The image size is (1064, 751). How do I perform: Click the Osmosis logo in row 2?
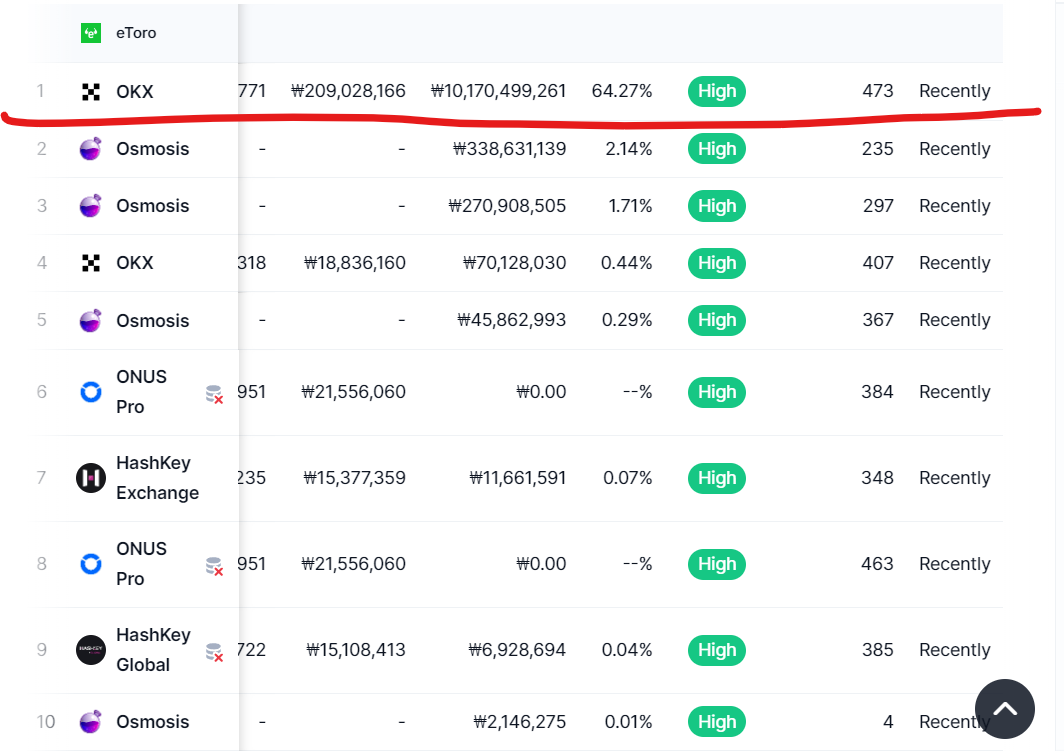[91, 149]
